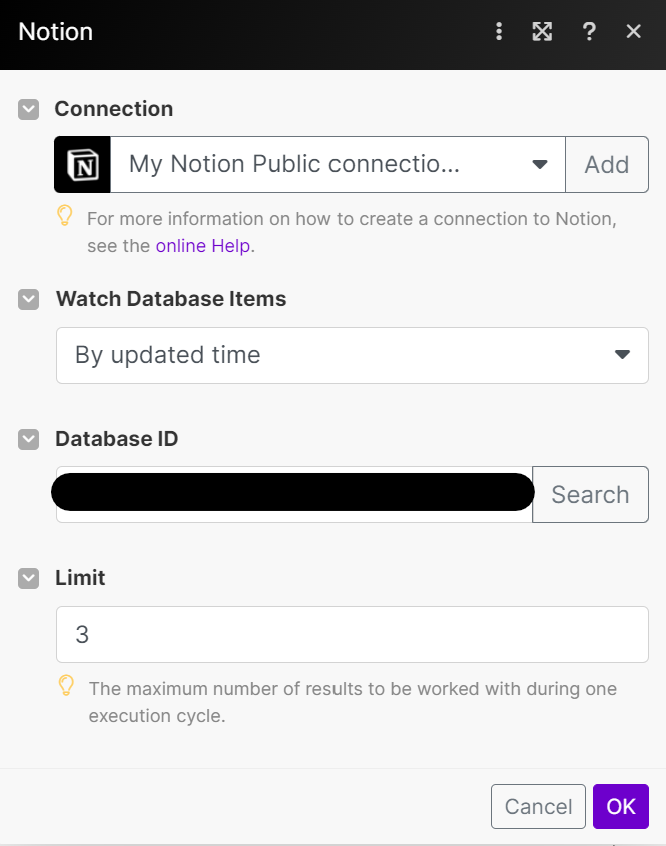The height and width of the screenshot is (846, 666).
Task: Toggle the Watch Database Items chevron
Action: coord(29,299)
